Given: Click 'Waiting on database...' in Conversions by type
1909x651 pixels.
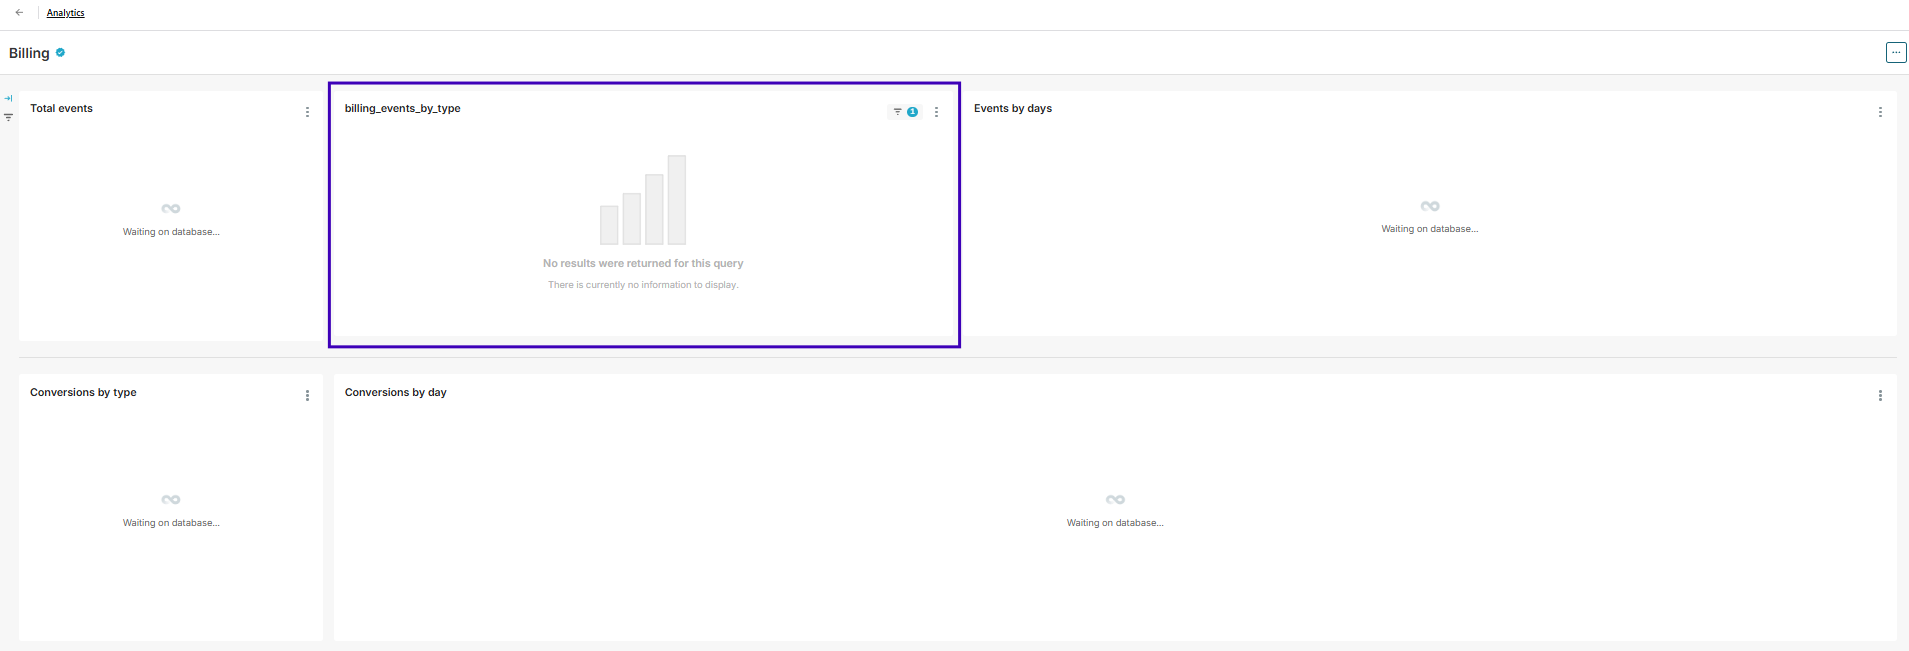Looking at the screenshot, I should pyautogui.click(x=171, y=523).
